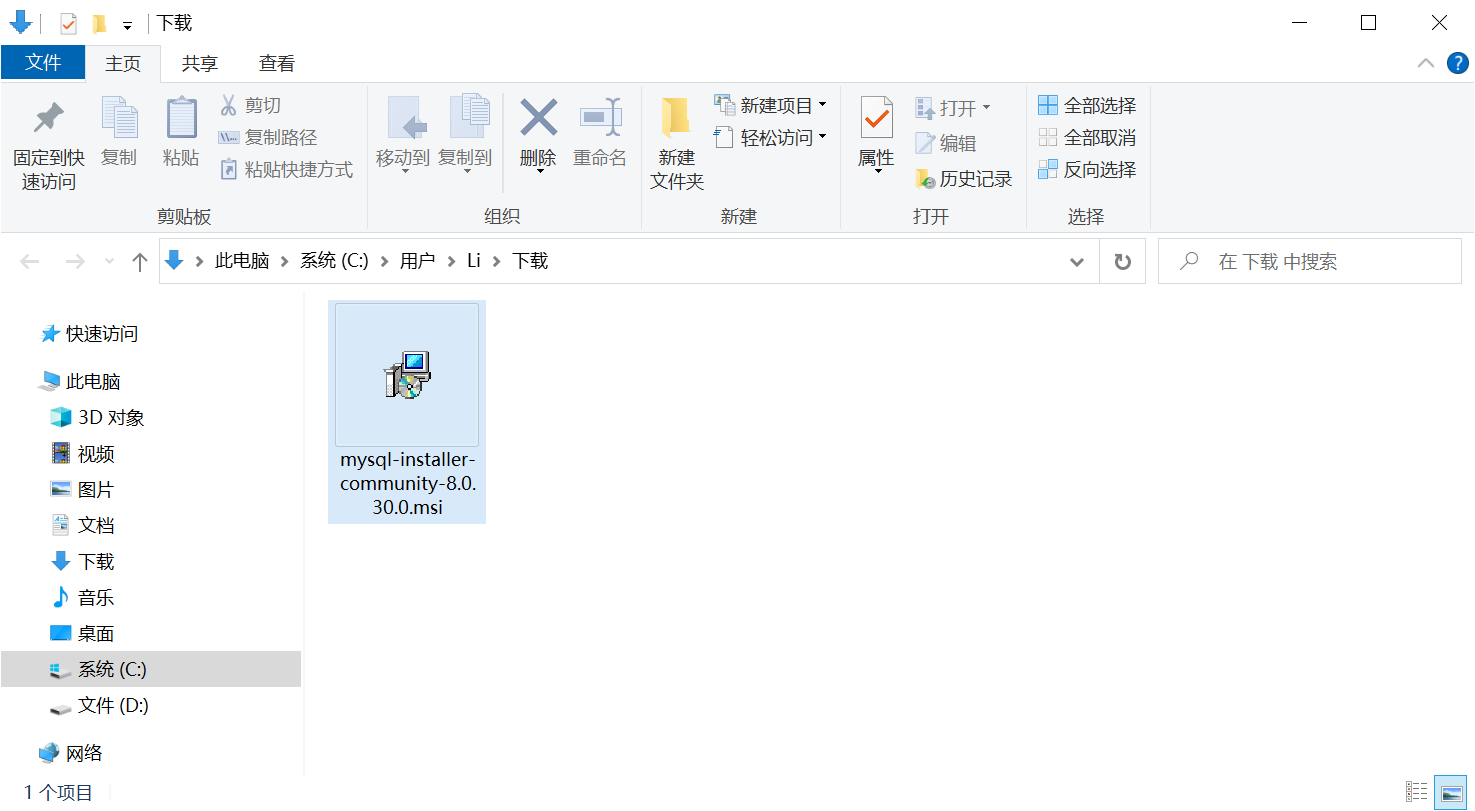Click 用户 breadcrumb in address bar
1475x811 pixels.
tap(418, 261)
